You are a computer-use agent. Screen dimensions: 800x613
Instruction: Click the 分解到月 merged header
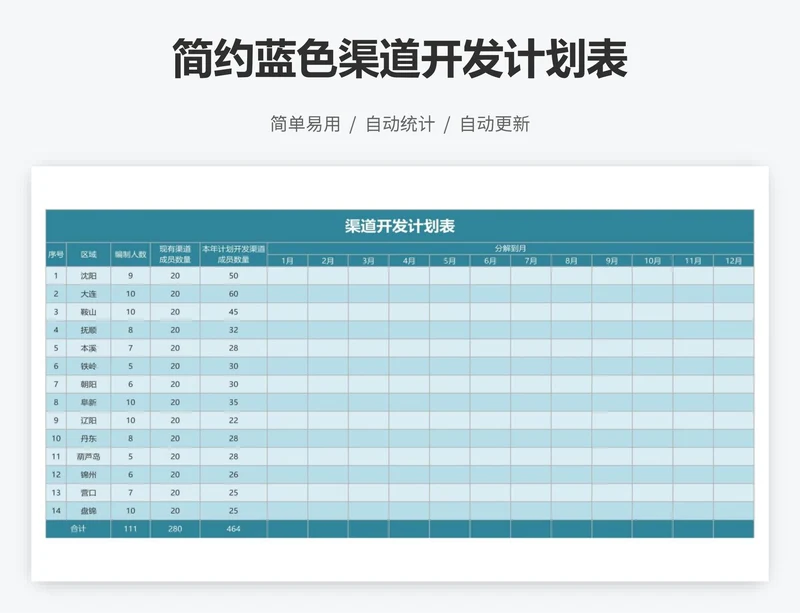click(510, 249)
